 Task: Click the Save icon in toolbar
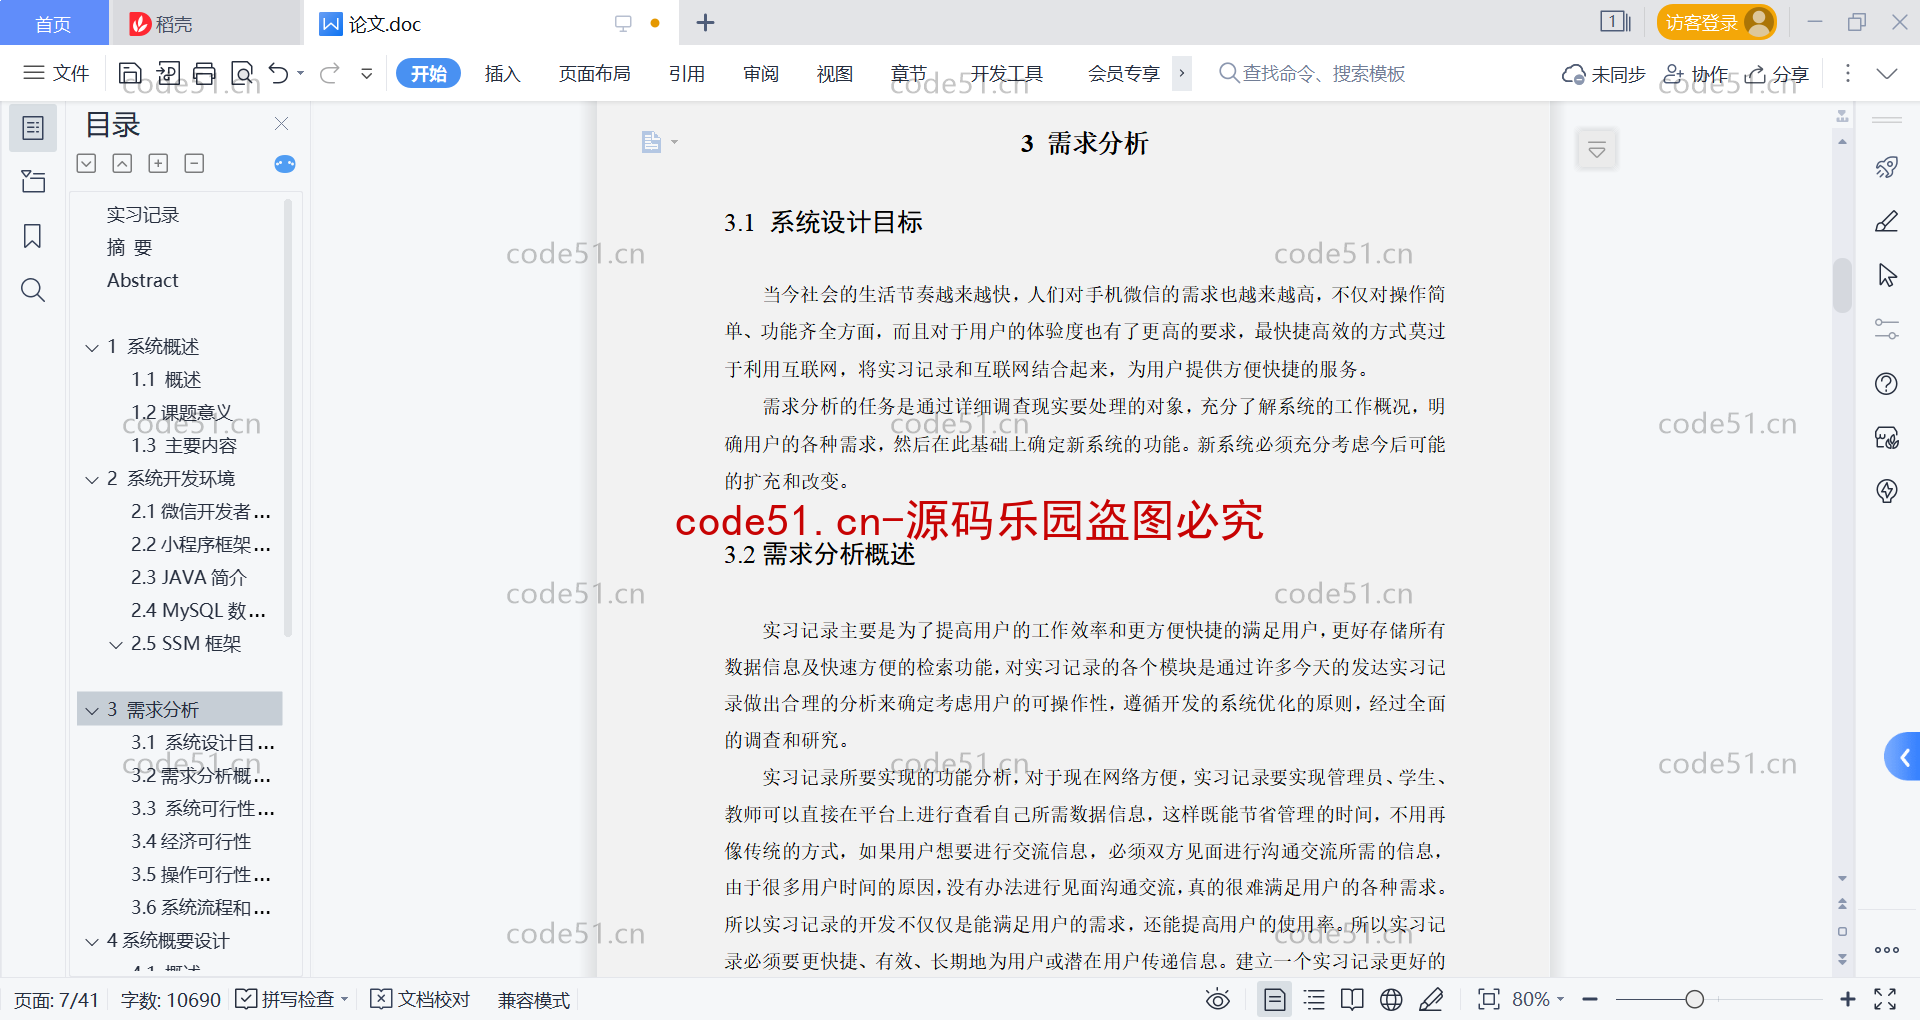[x=130, y=73]
